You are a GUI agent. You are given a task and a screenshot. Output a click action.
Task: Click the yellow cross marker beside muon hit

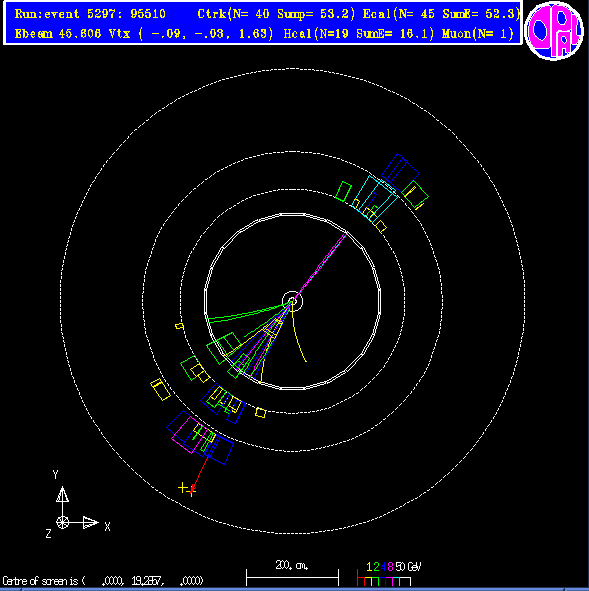[182, 488]
